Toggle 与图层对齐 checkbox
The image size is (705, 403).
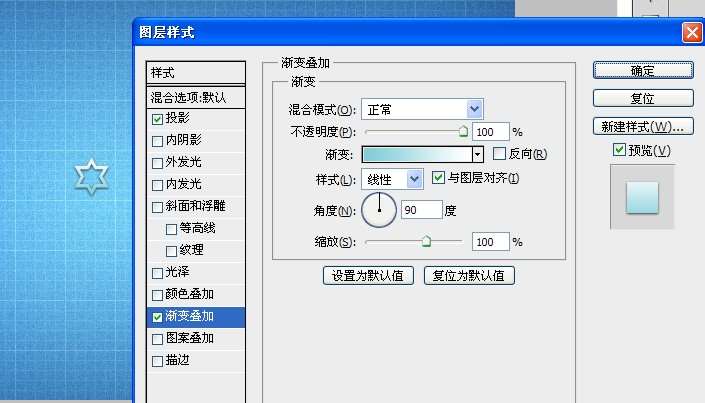coord(438,178)
